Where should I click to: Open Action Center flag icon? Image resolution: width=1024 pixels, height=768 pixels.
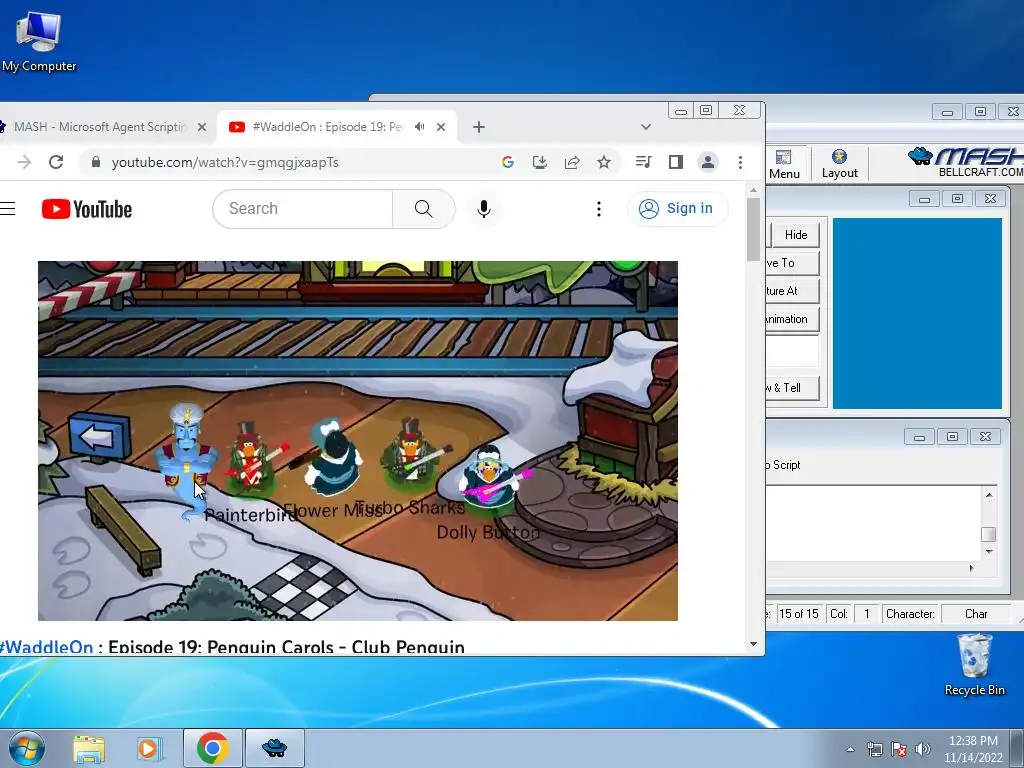[899, 749]
